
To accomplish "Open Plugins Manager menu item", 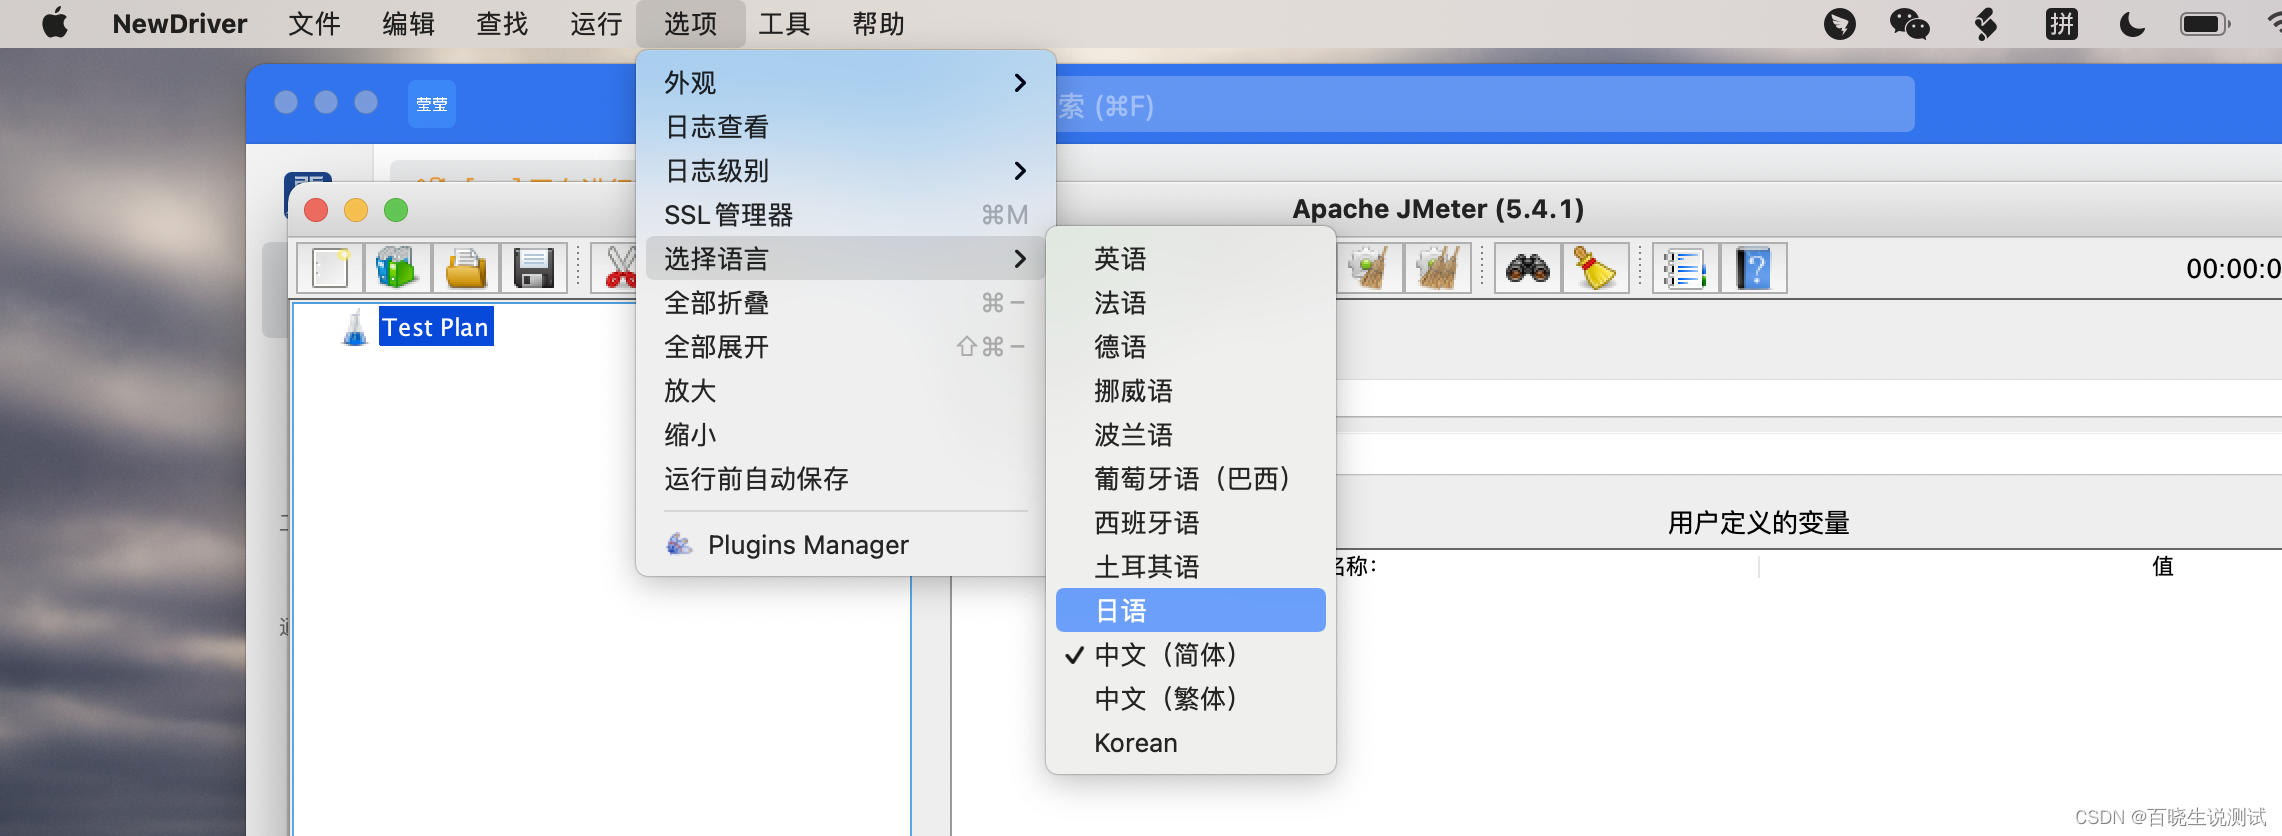I will 845,544.
